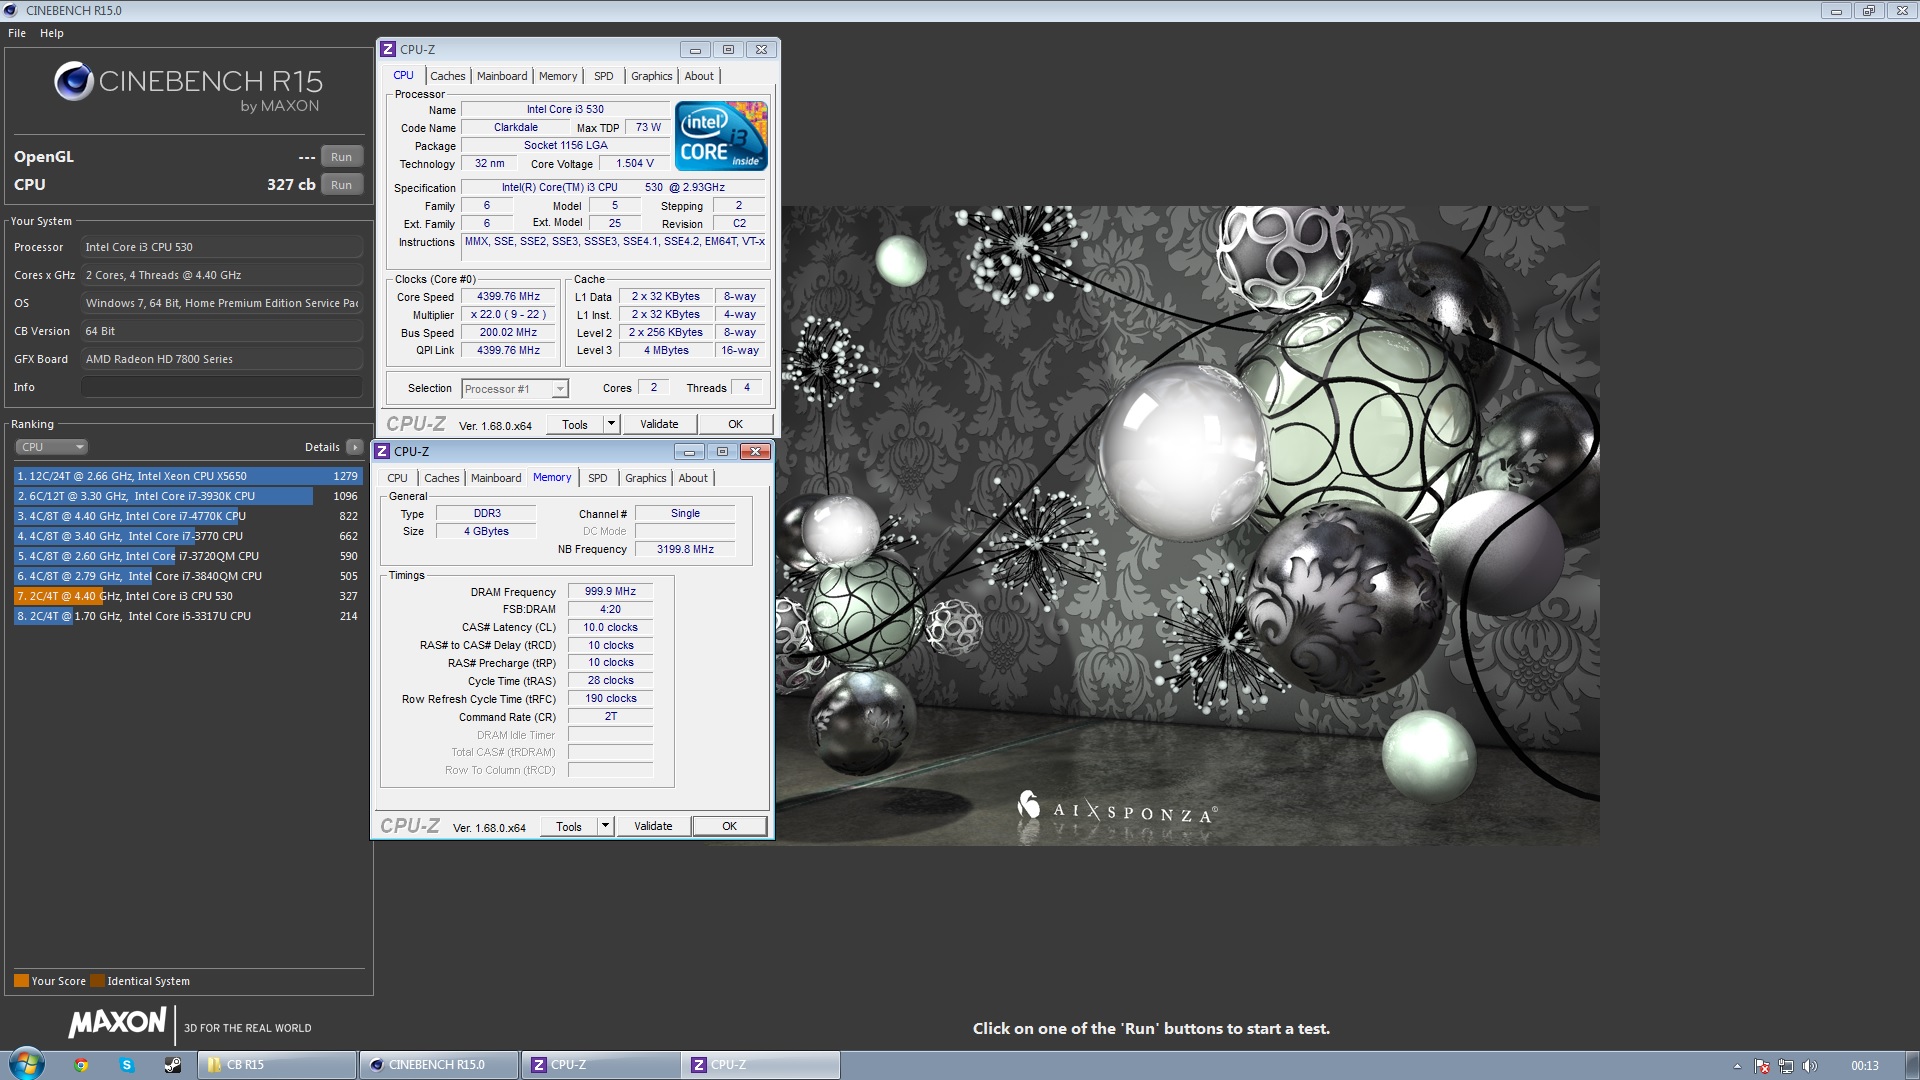
Task: Switch to Memory tab in upper CPU-Z
Action: point(558,76)
